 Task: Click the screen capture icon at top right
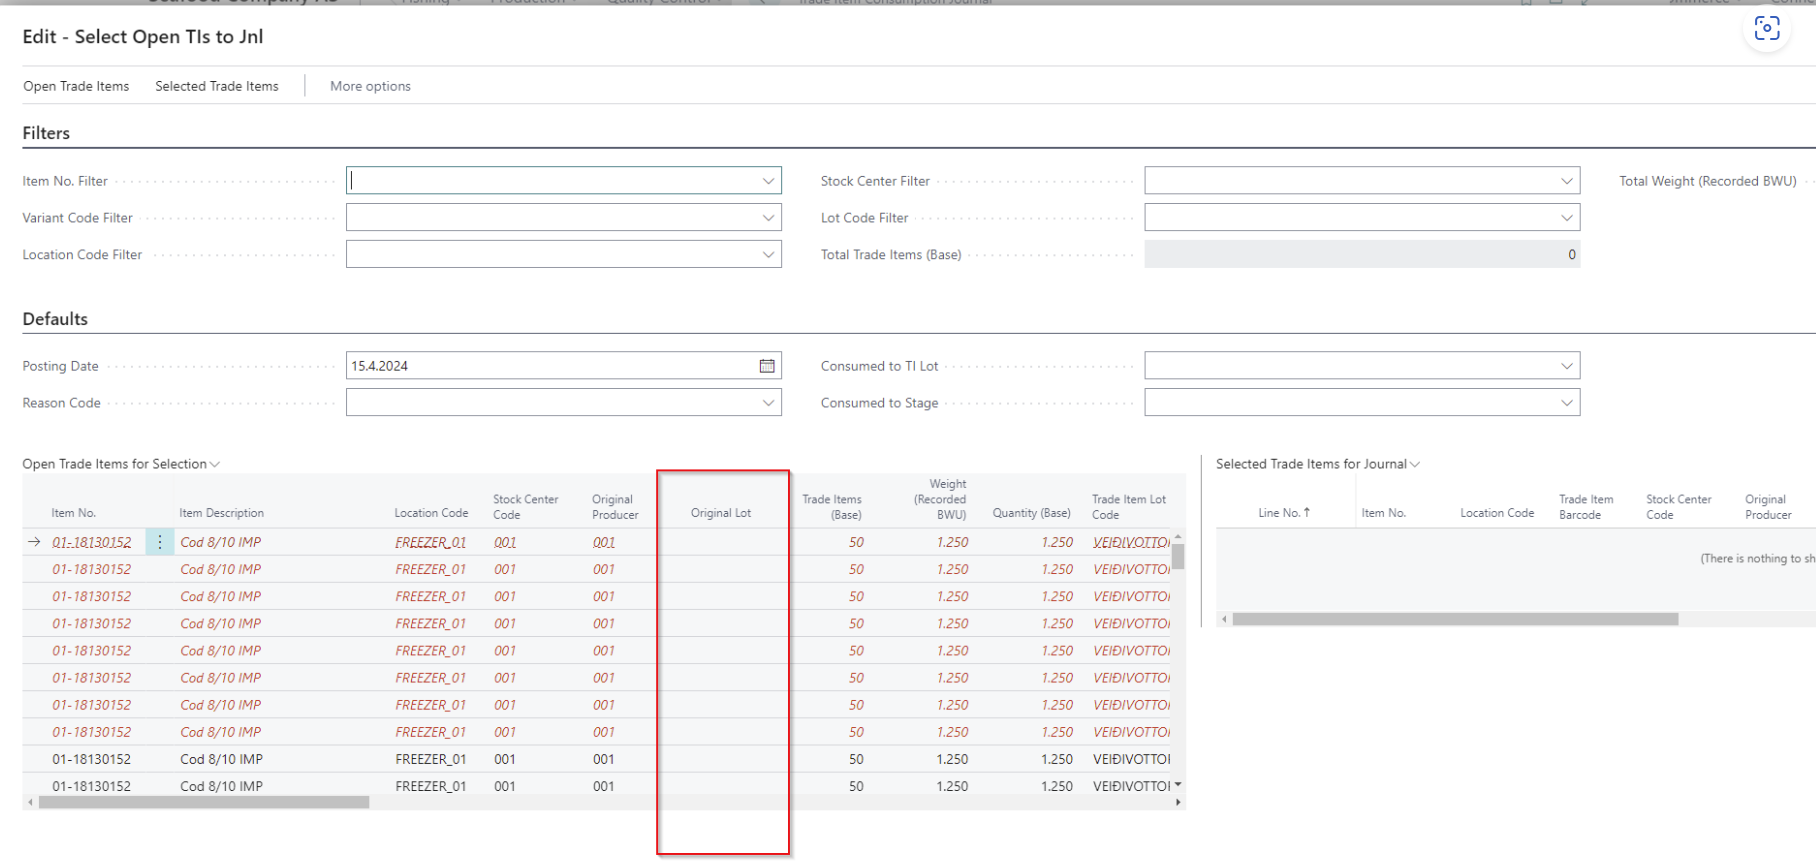pyautogui.click(x=1766, y=29)
